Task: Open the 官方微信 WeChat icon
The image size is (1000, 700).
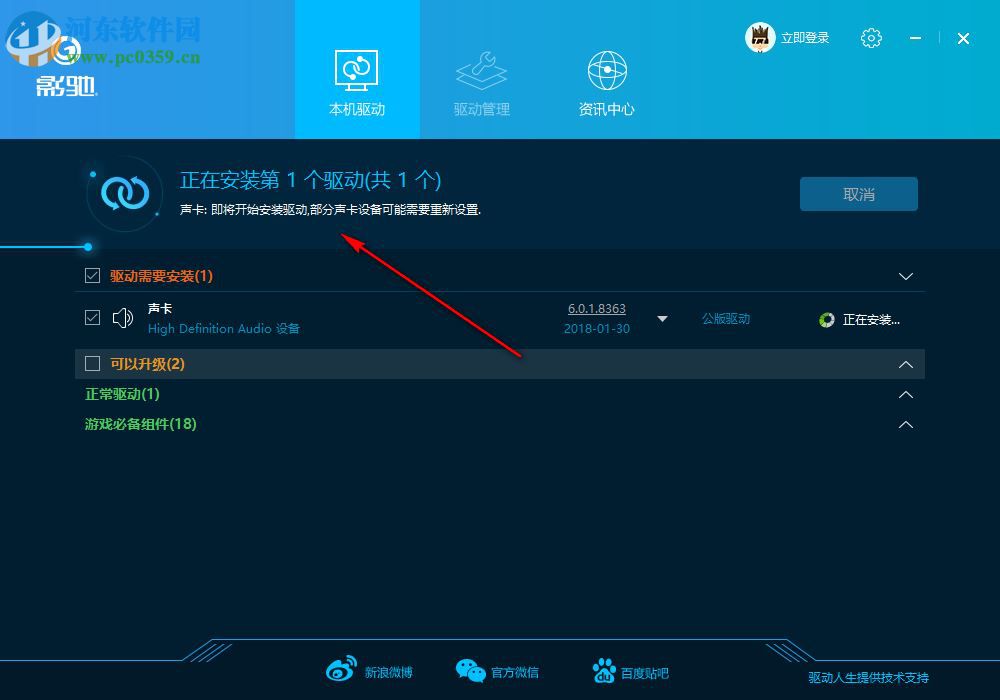Action: (470, 668)
